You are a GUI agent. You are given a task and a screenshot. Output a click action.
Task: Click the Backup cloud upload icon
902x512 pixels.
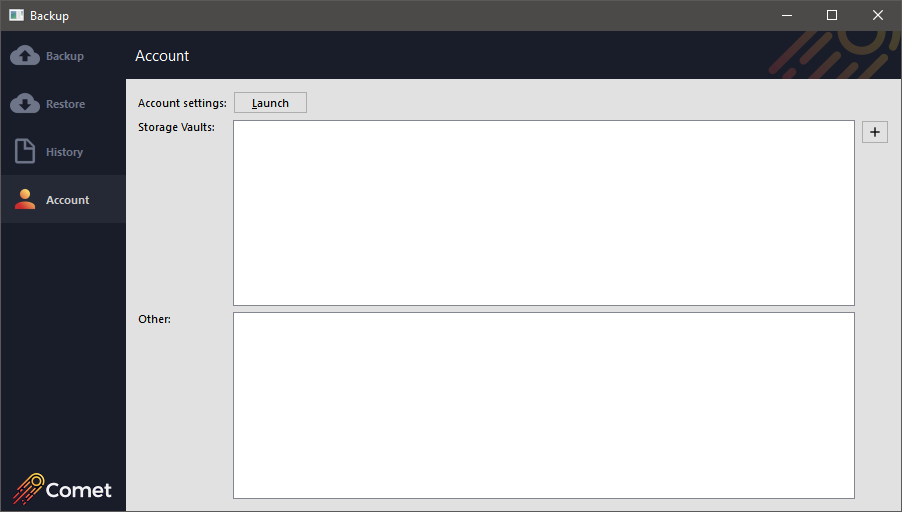(25, 56)
